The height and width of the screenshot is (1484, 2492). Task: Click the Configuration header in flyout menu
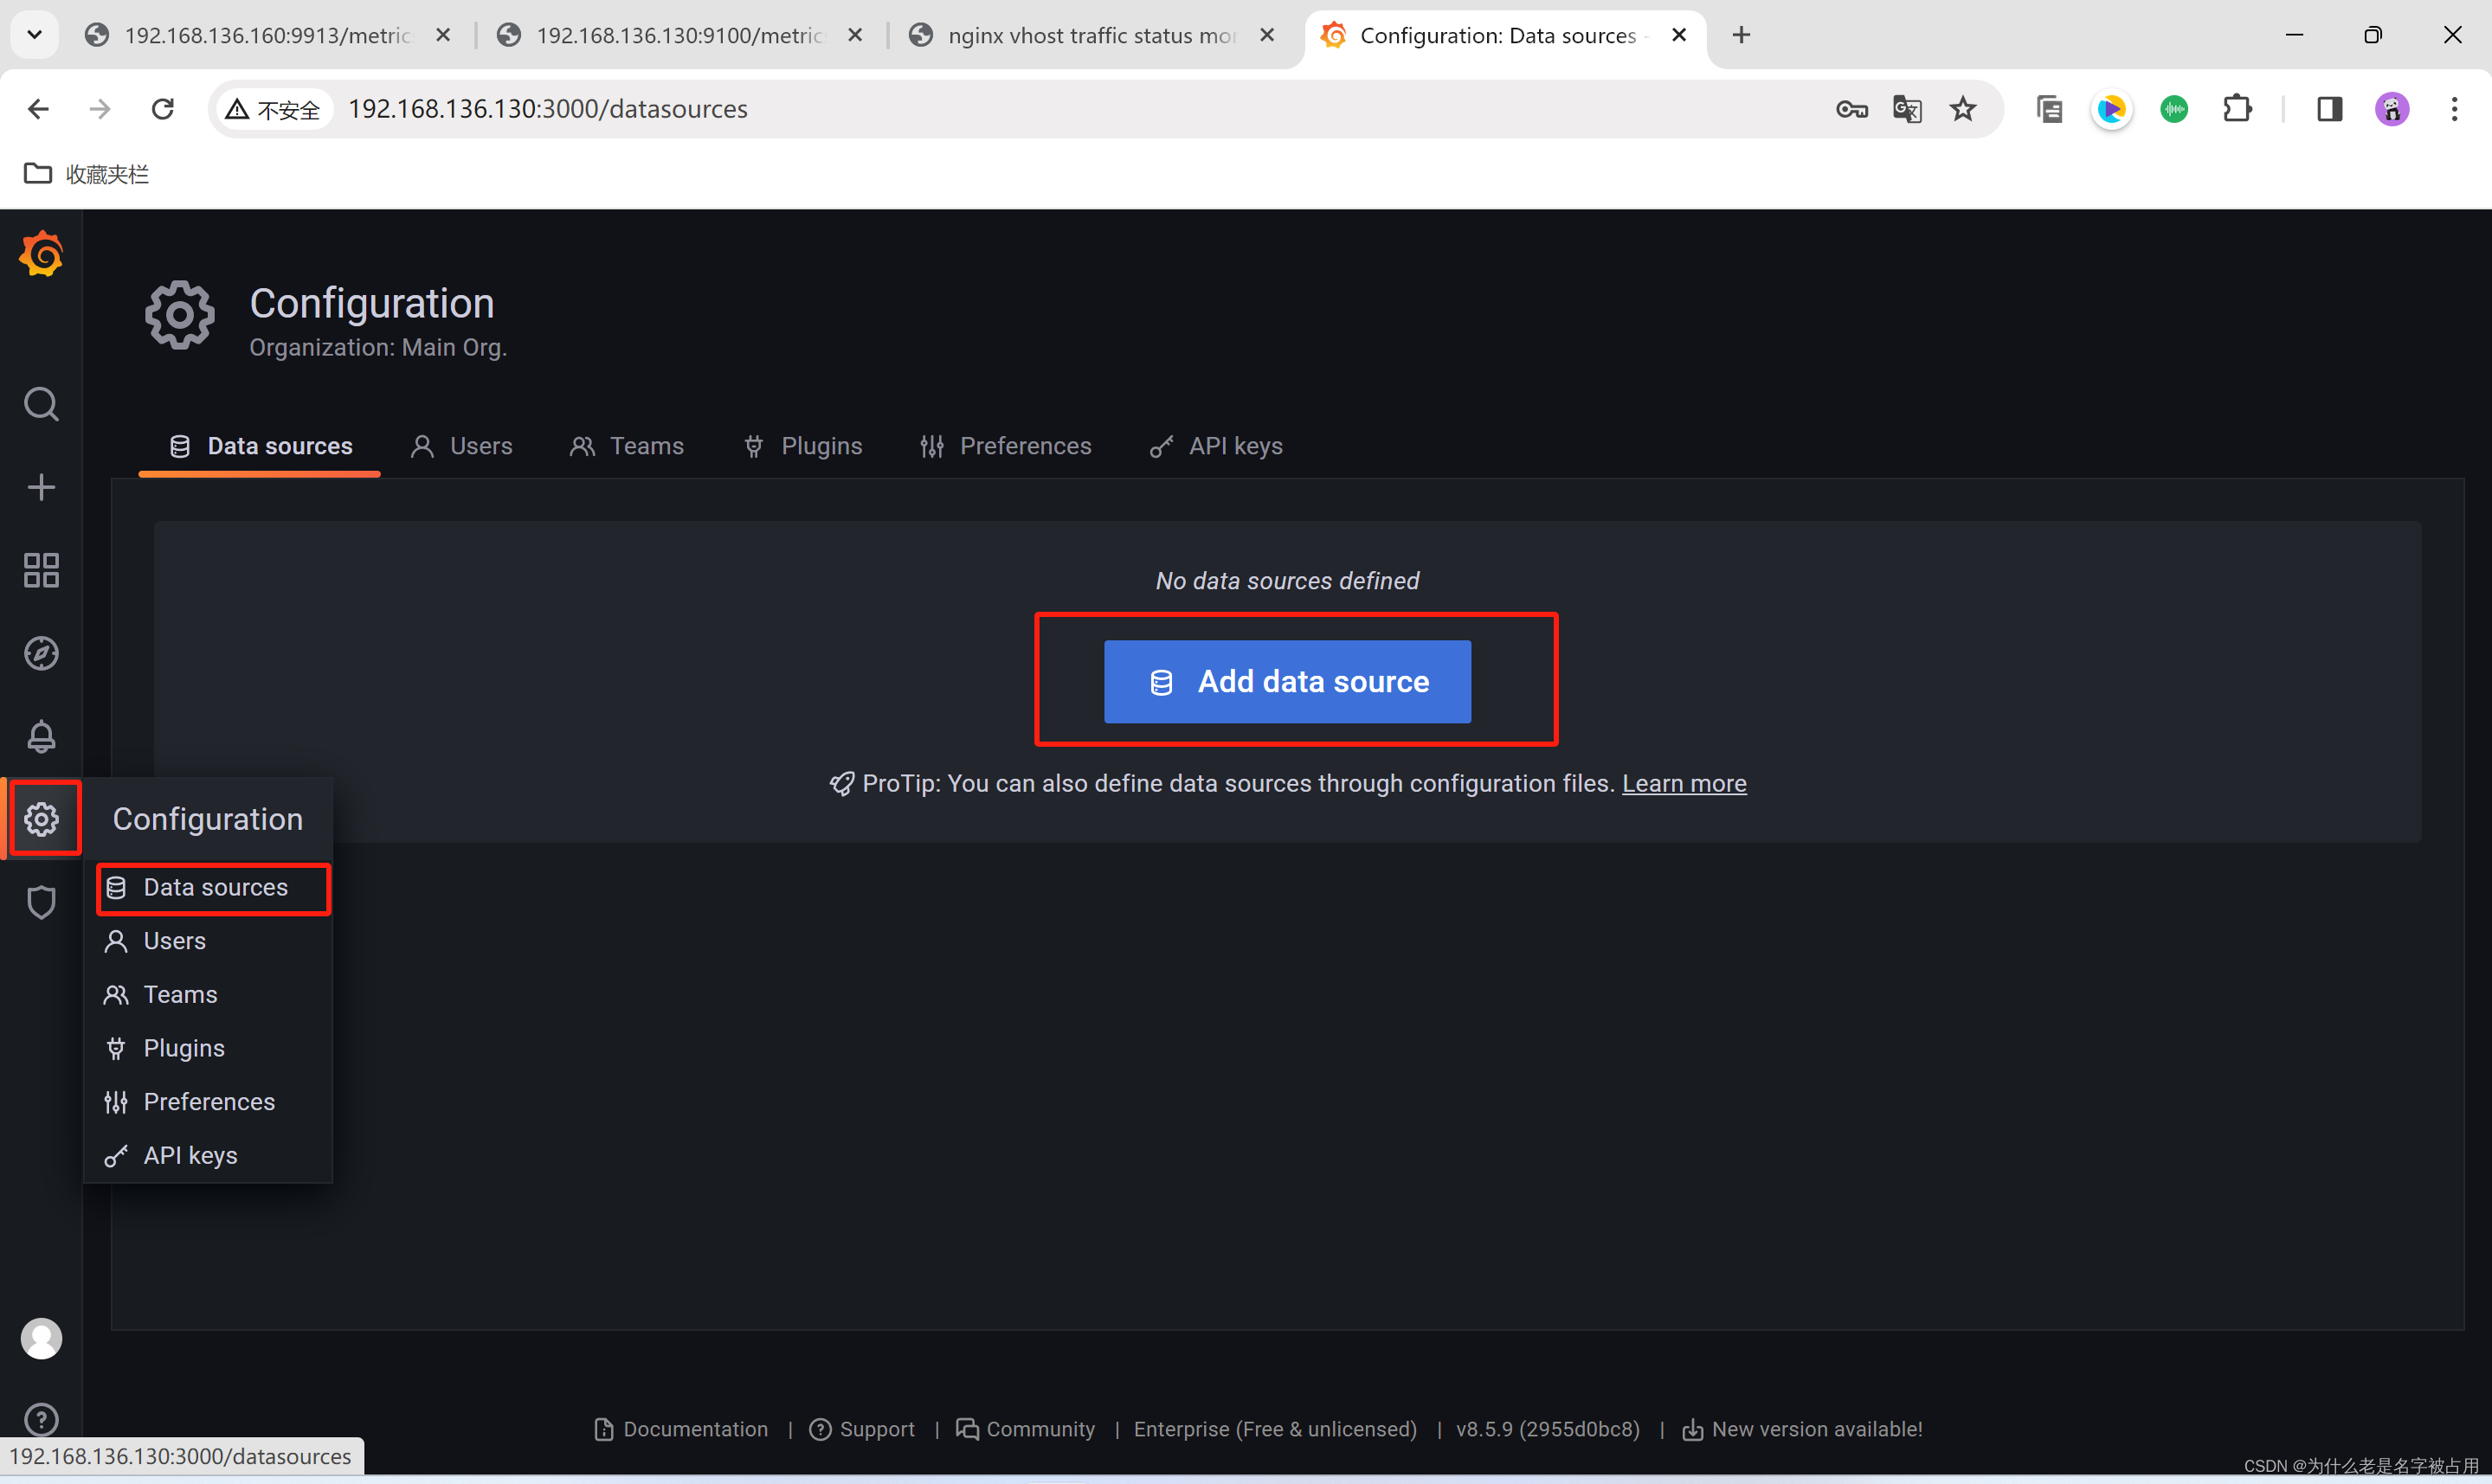click(207, 819)
